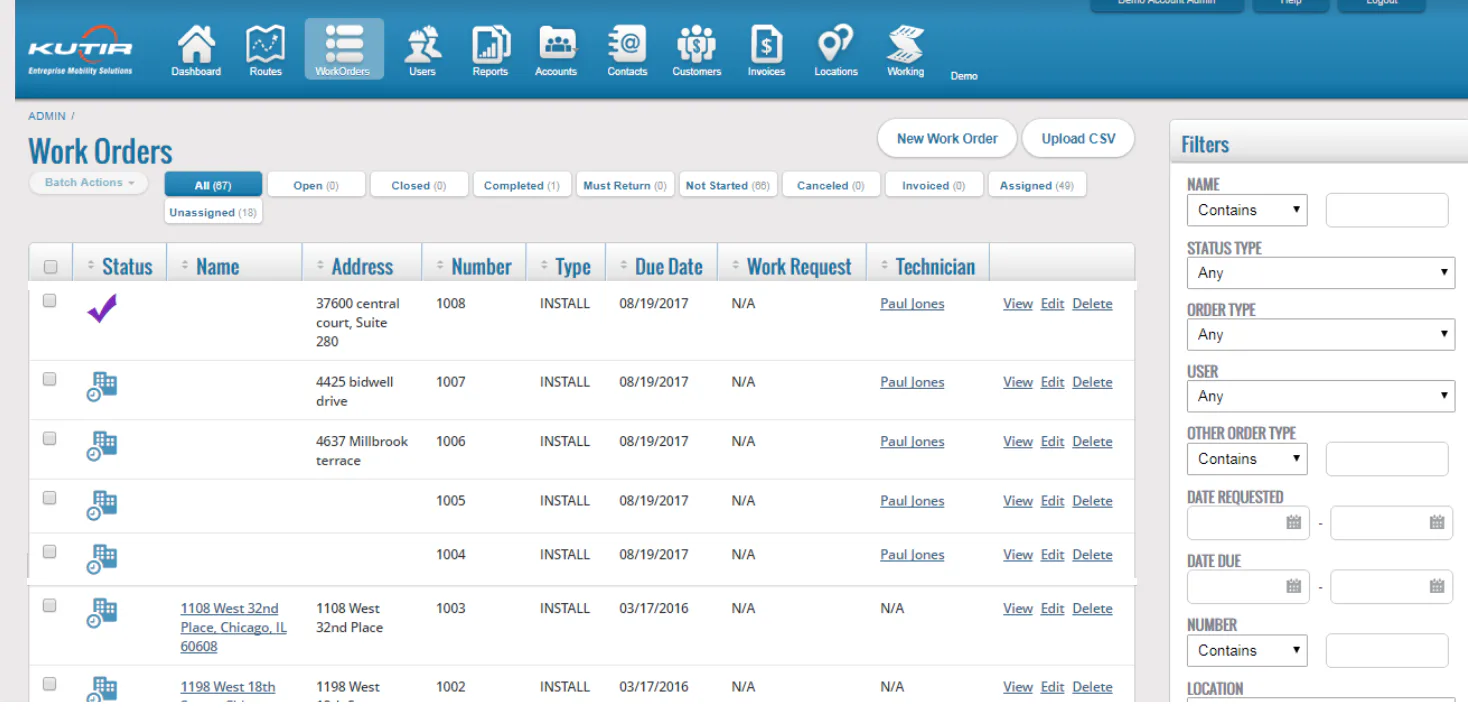1468x710 pixels.
Task: Open the 1108 West 32nd Place name link
Action: click(233, 627)
